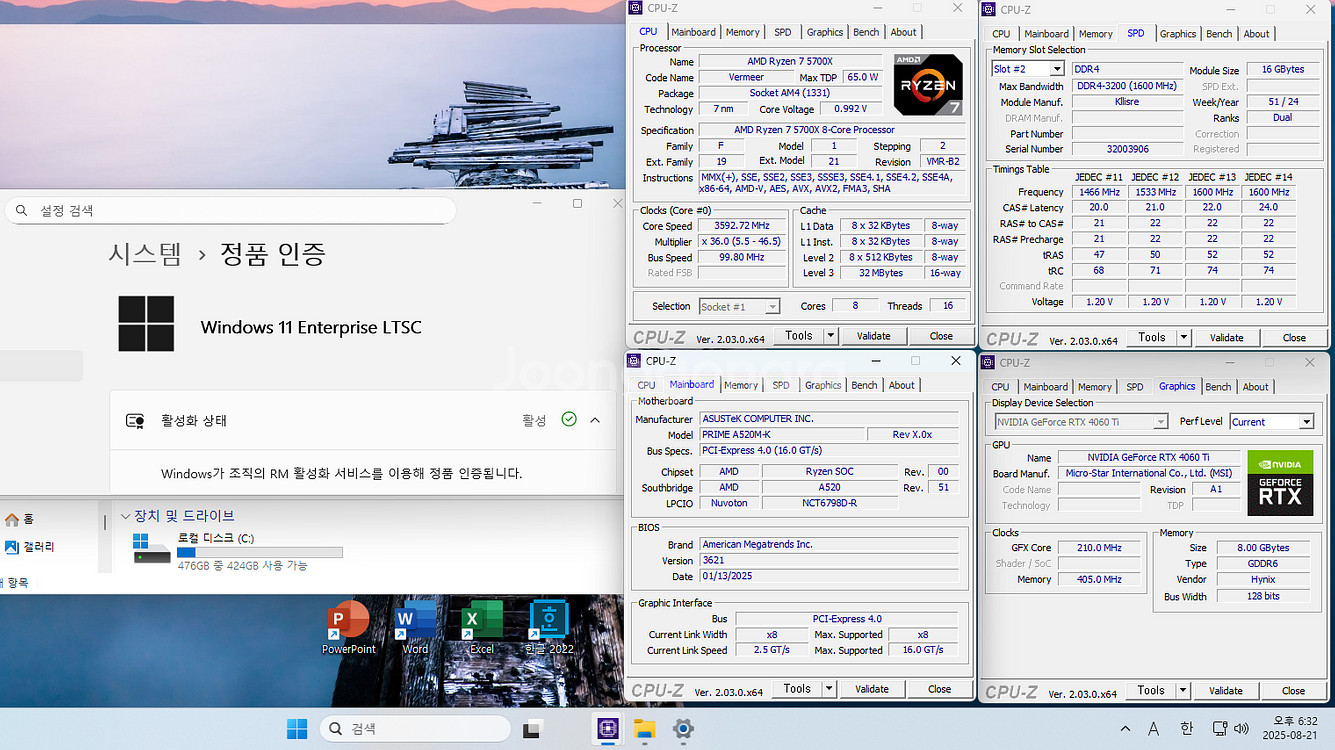Click the volume icon in system tray
1335x750 pixels.
point(1241,729)
